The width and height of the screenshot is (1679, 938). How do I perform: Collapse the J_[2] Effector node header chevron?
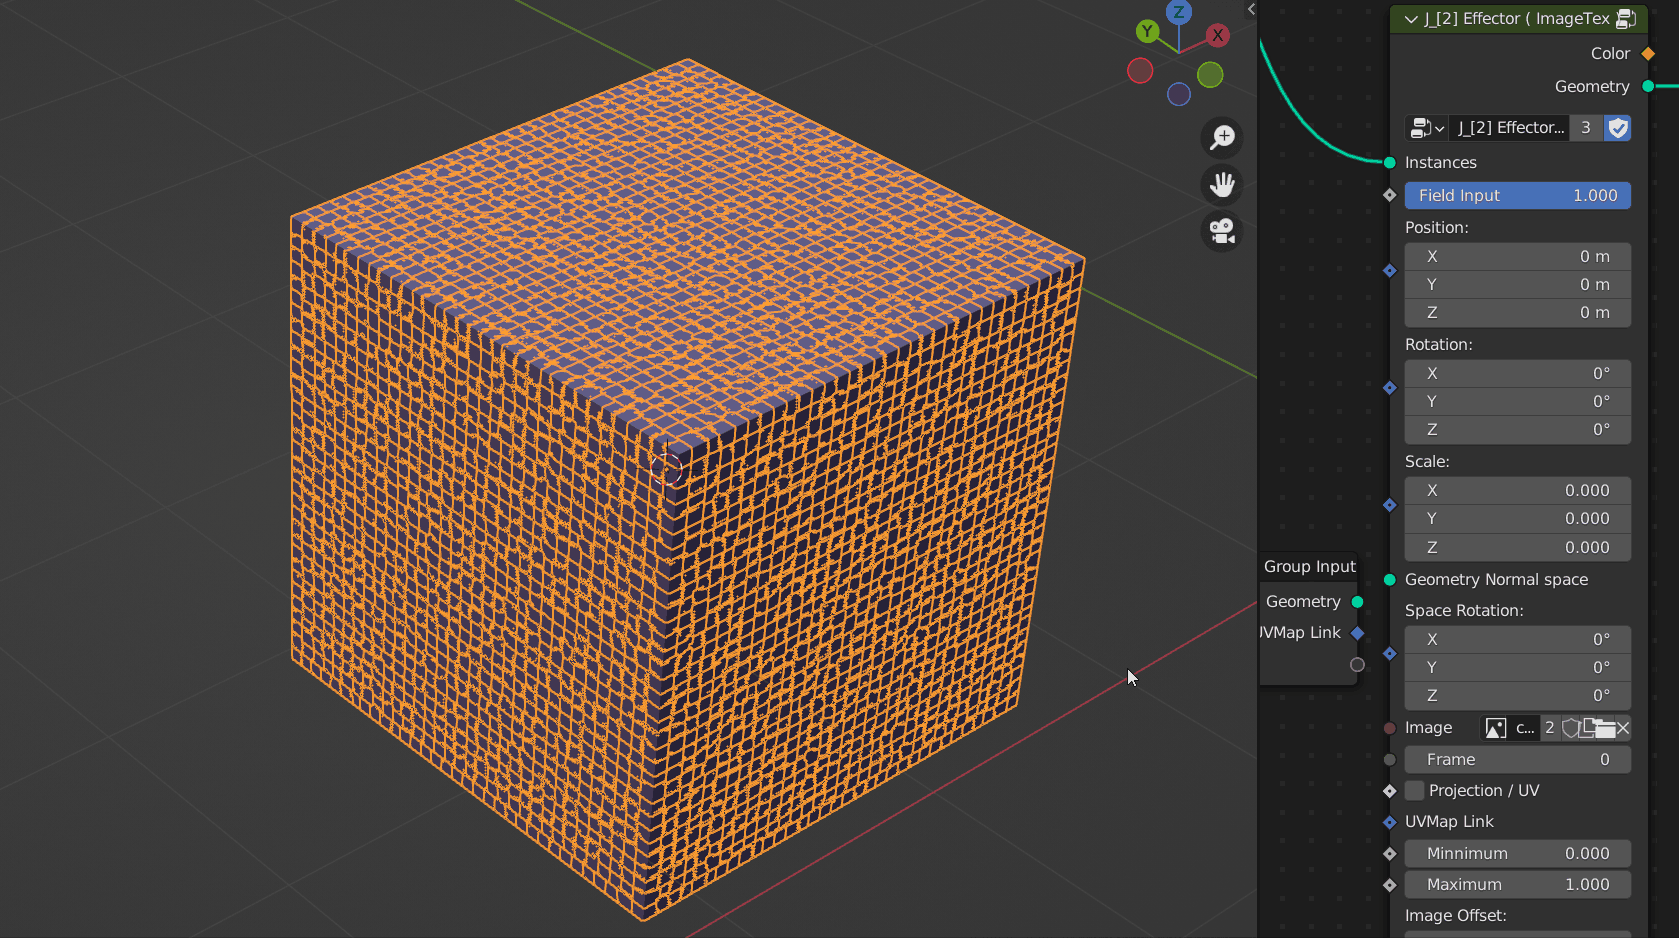tap(1410, 18)
